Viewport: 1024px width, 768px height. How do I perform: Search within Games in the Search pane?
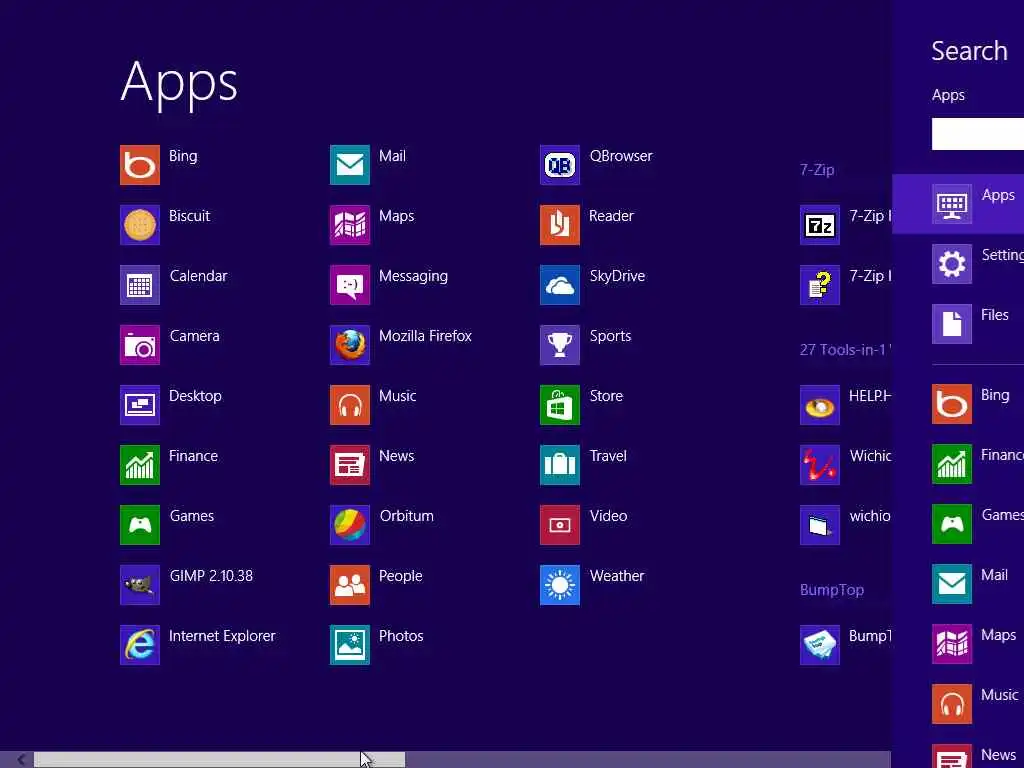click(958, 524)
